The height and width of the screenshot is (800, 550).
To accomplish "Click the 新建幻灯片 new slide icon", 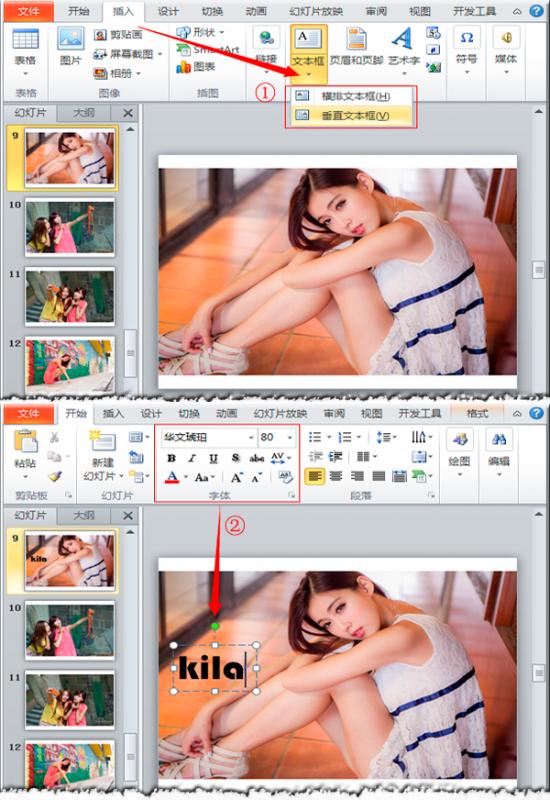I will (x=103, y=440).
